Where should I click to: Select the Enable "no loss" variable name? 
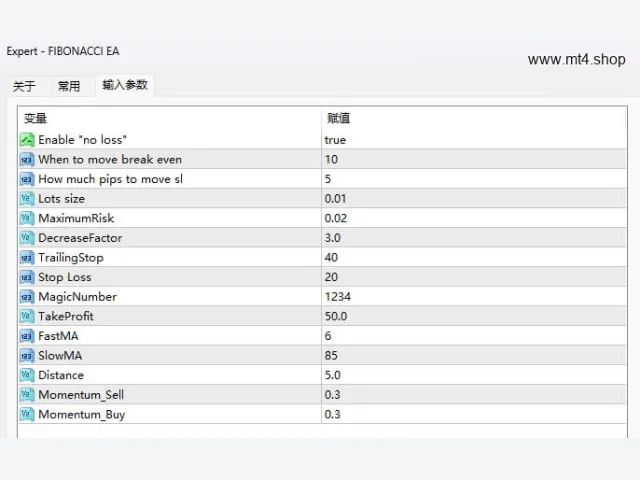82,140
